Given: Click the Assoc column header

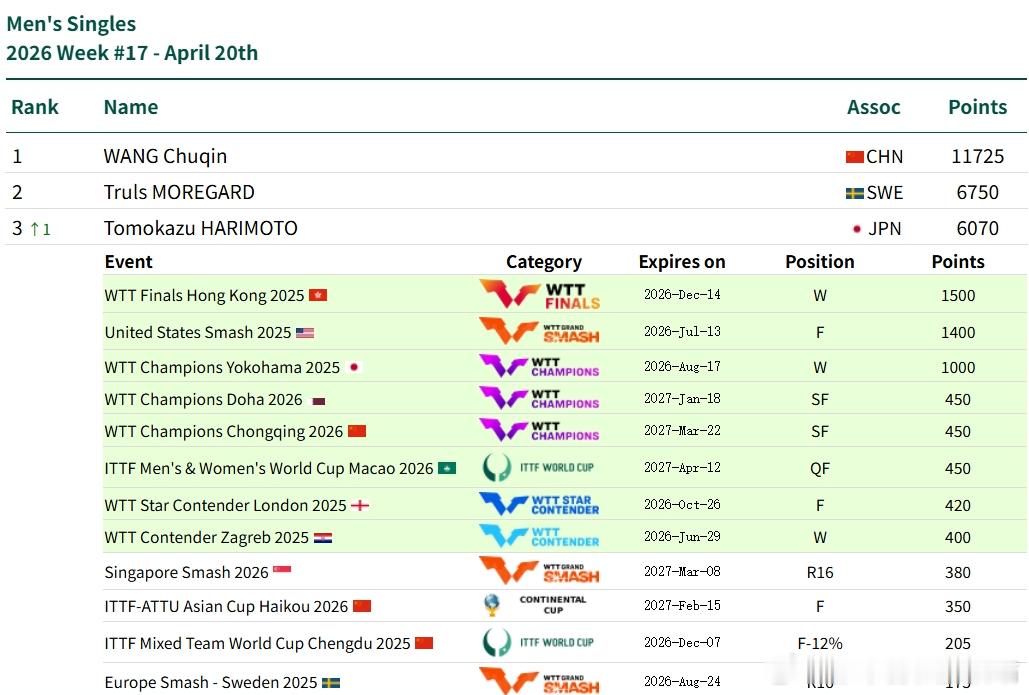Looking at the screenshot, I should pos(873,107).
